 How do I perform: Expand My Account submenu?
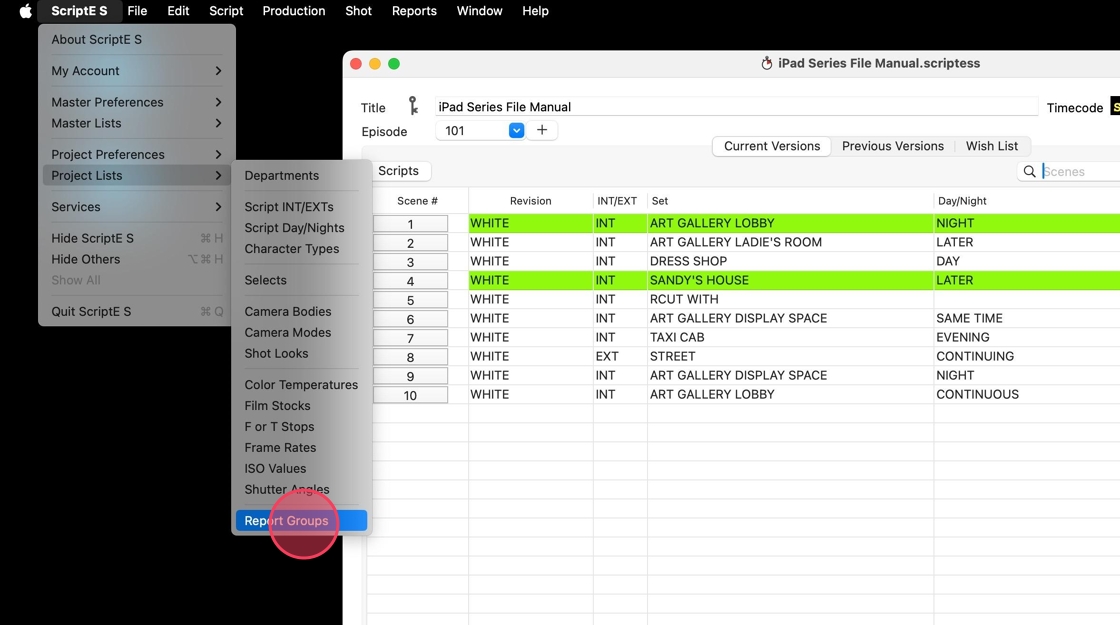136,71
